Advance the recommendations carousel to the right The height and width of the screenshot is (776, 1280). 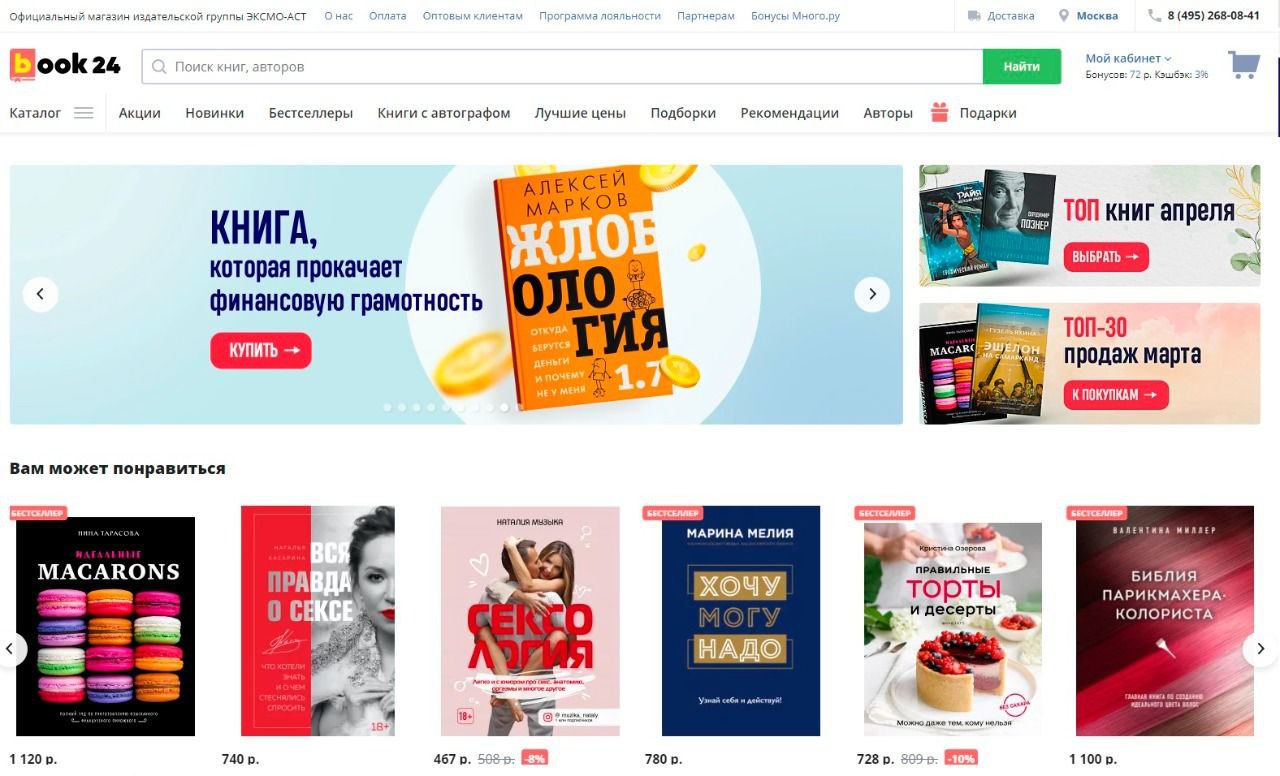1260,649
